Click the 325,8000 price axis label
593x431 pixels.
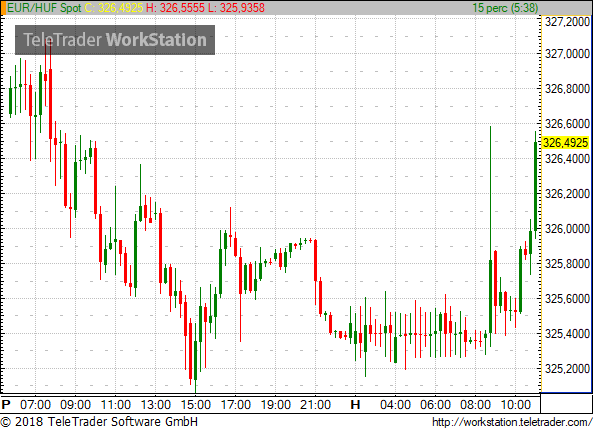pos(567,264)
